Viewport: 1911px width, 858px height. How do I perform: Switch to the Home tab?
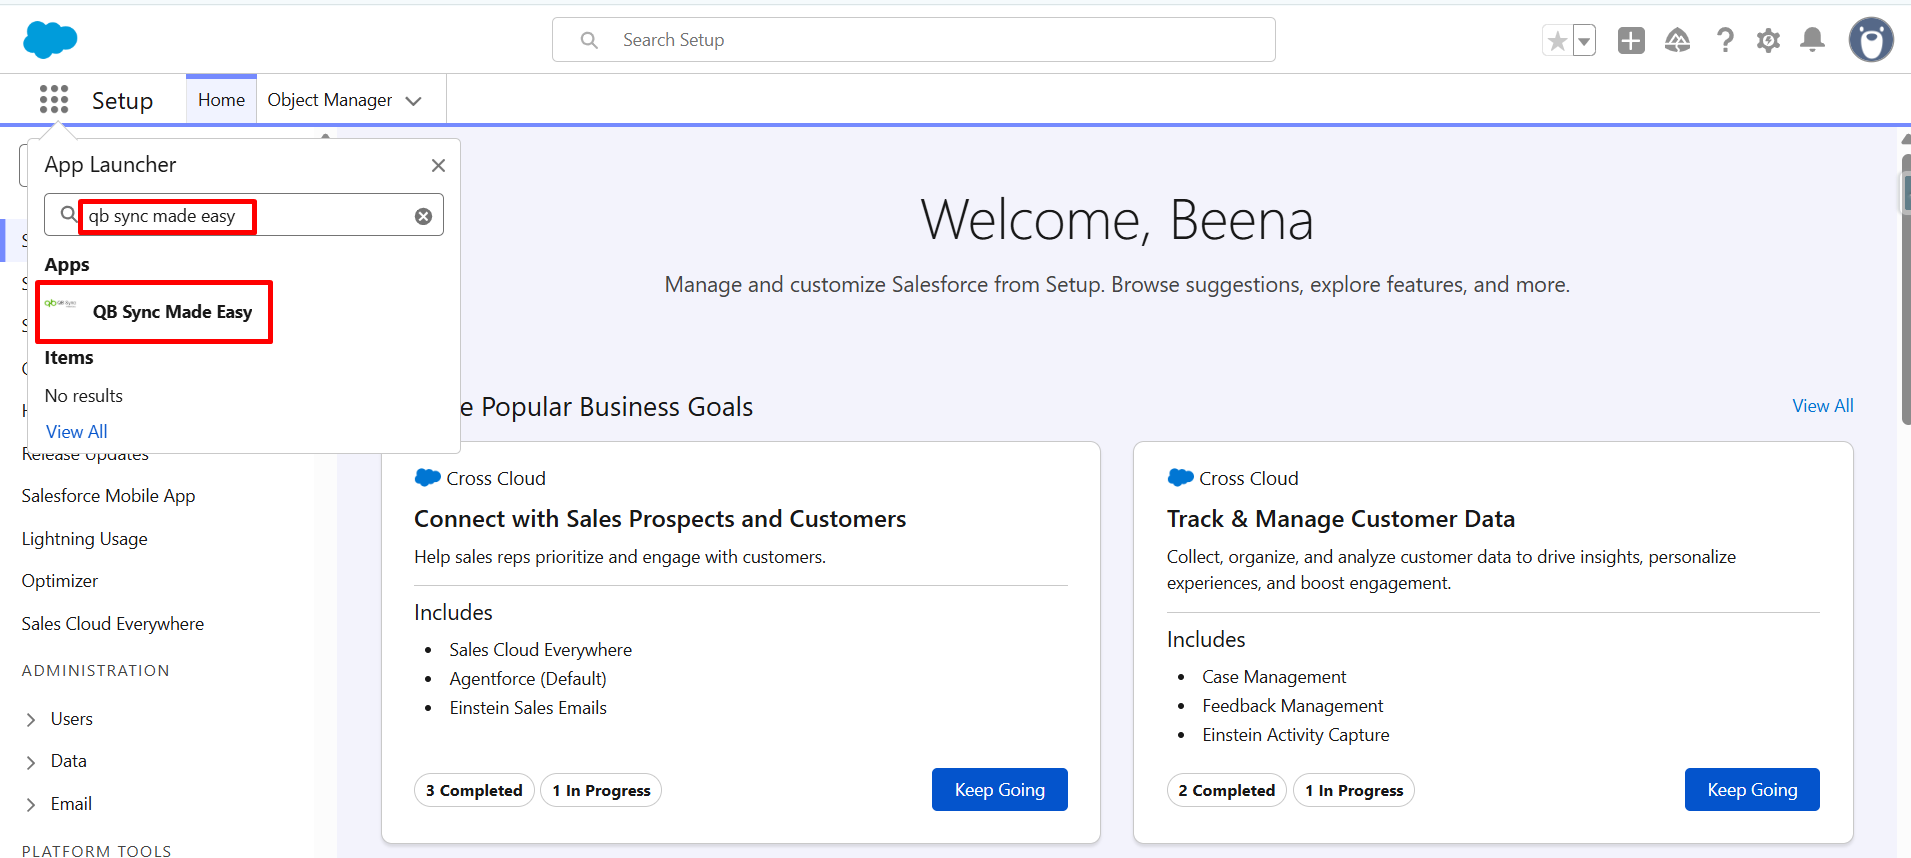pos(221,100)
